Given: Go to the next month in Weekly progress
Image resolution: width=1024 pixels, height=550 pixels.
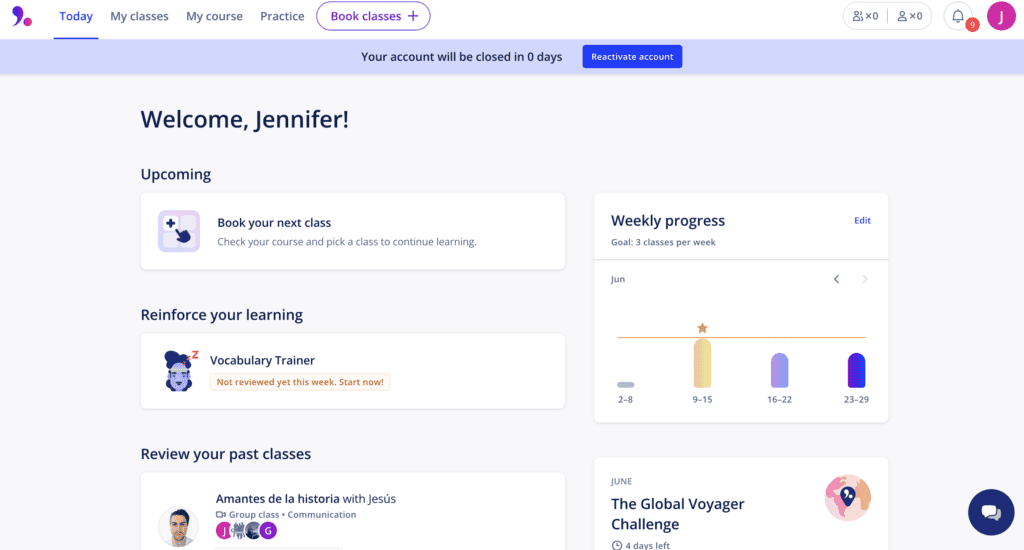Looking at the screenshot, I should click(x=865, y=279).
